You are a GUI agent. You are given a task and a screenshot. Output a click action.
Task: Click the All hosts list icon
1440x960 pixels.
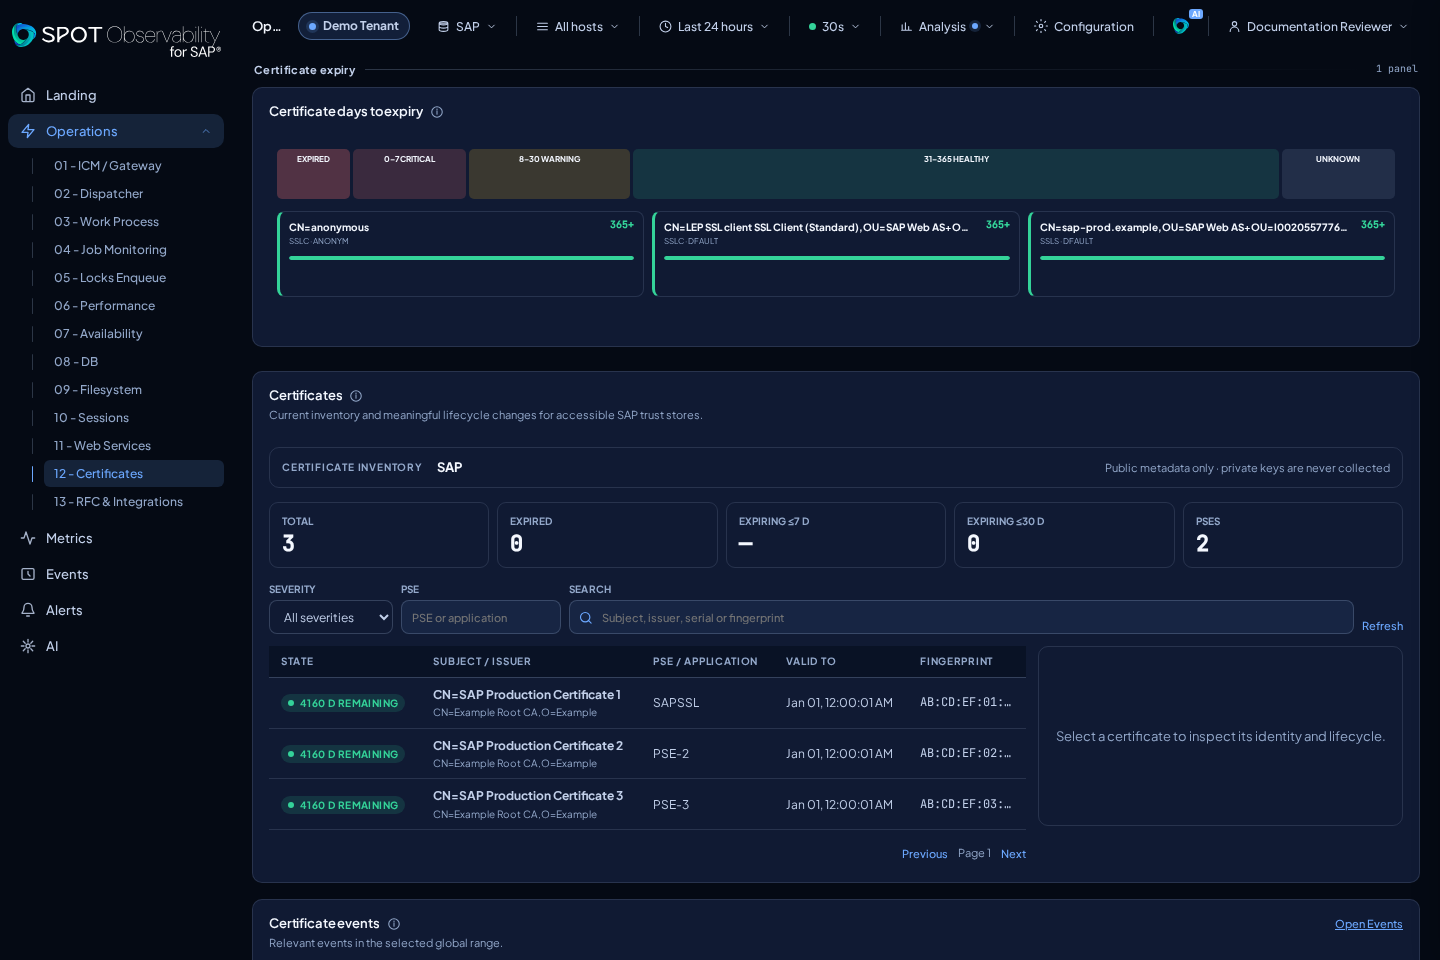542,27
